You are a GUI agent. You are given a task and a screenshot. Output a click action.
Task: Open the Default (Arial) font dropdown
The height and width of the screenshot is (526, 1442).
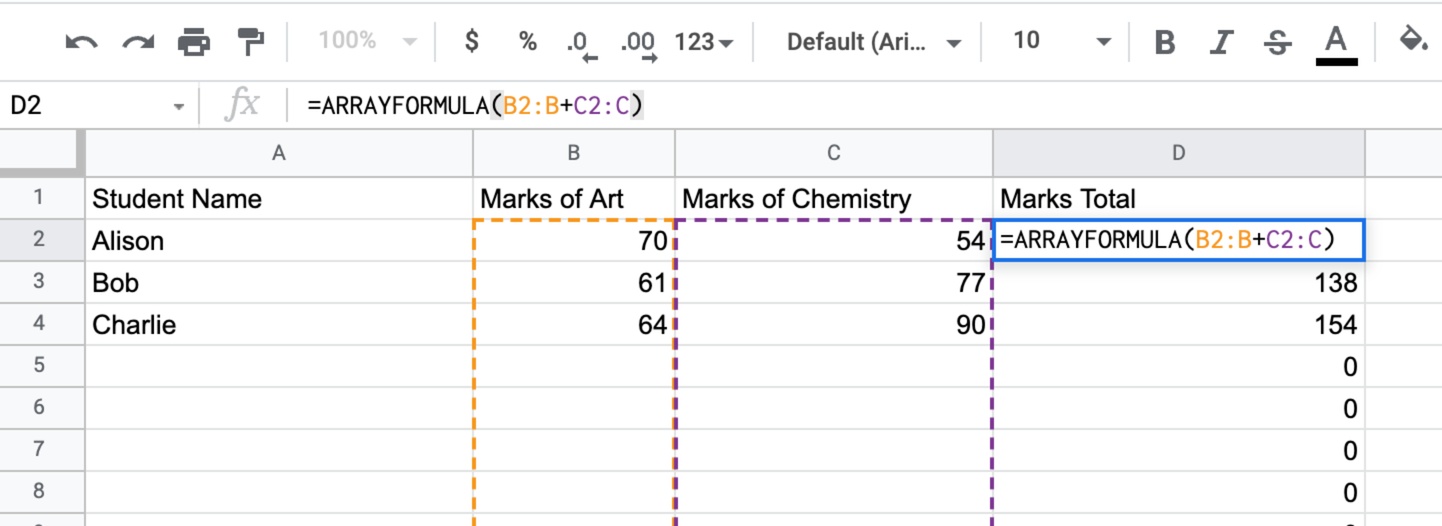(874, 42)
